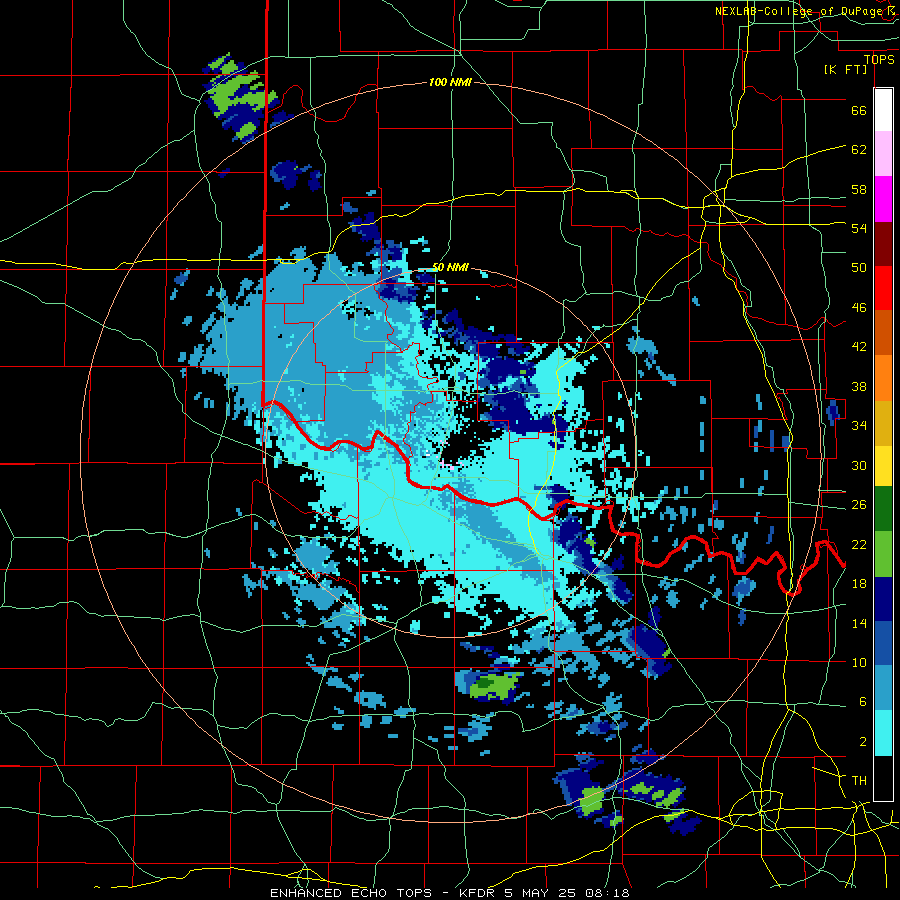
Task: Click the legend value 38
Action: (859, 386)
